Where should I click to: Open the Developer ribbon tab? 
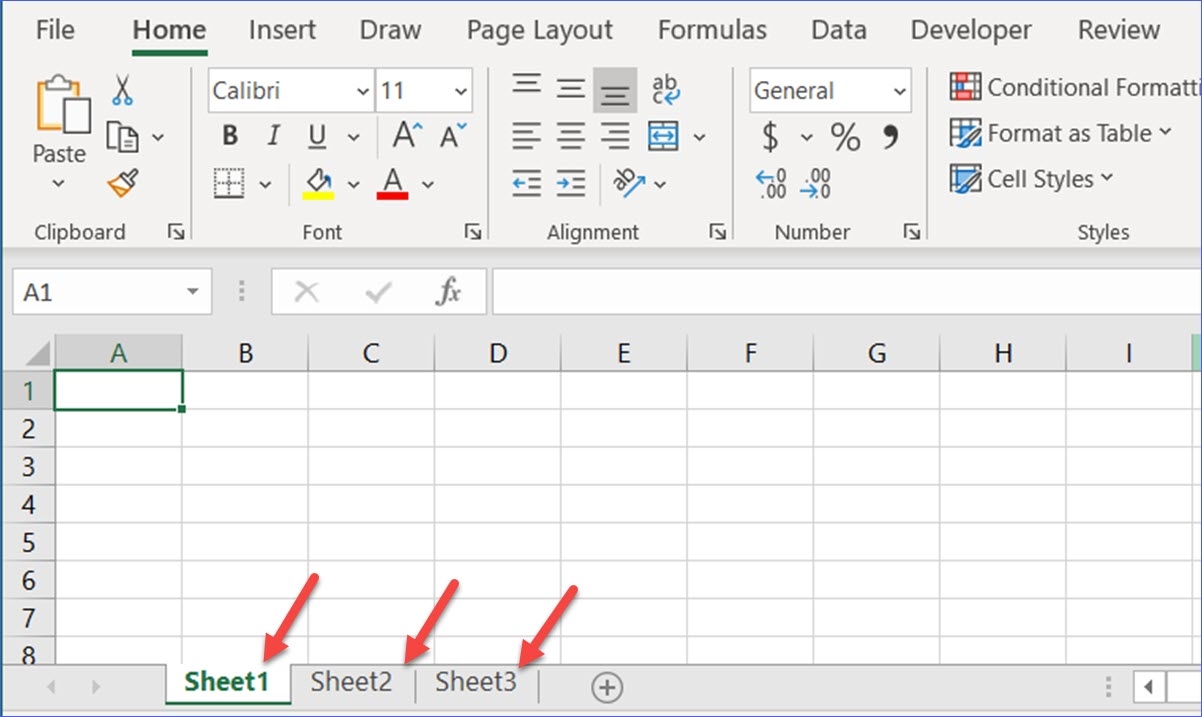[x=969, y=30]
